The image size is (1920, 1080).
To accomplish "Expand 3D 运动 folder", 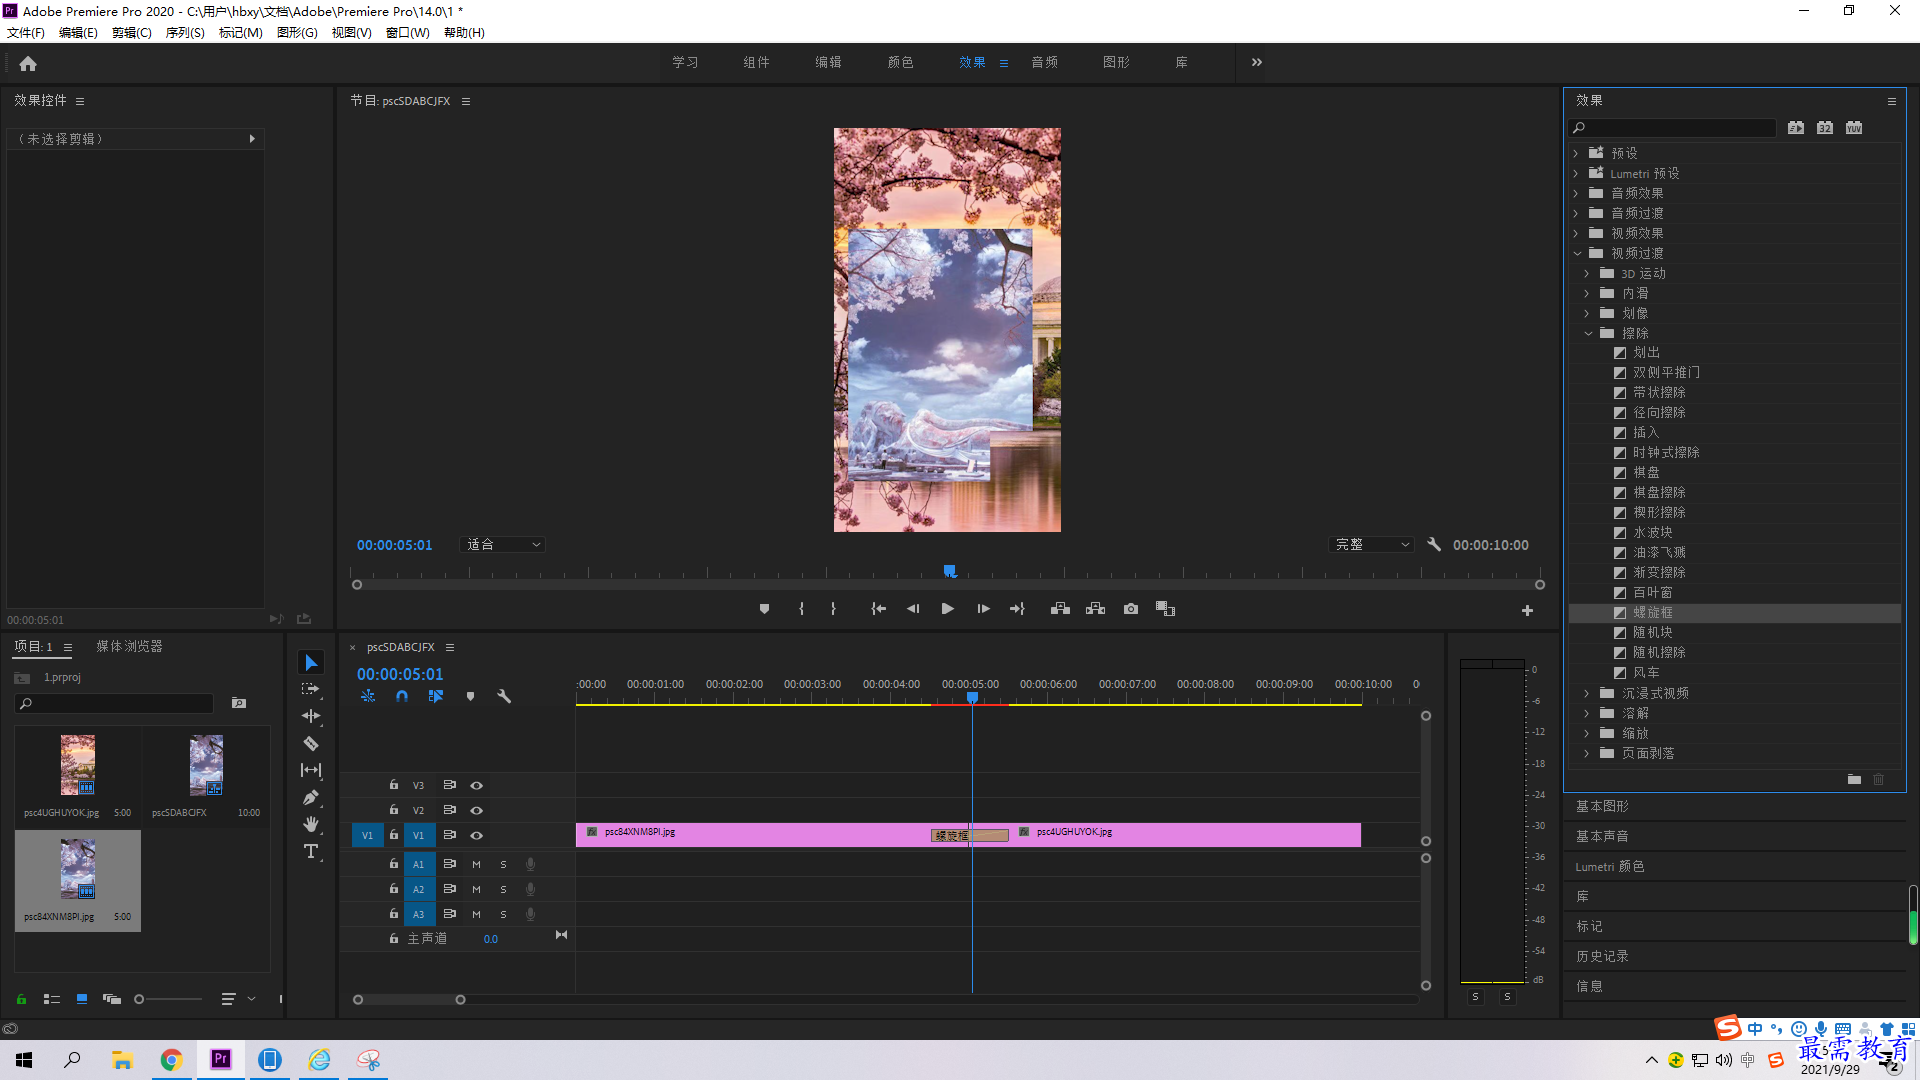I will click(1587, 273).
